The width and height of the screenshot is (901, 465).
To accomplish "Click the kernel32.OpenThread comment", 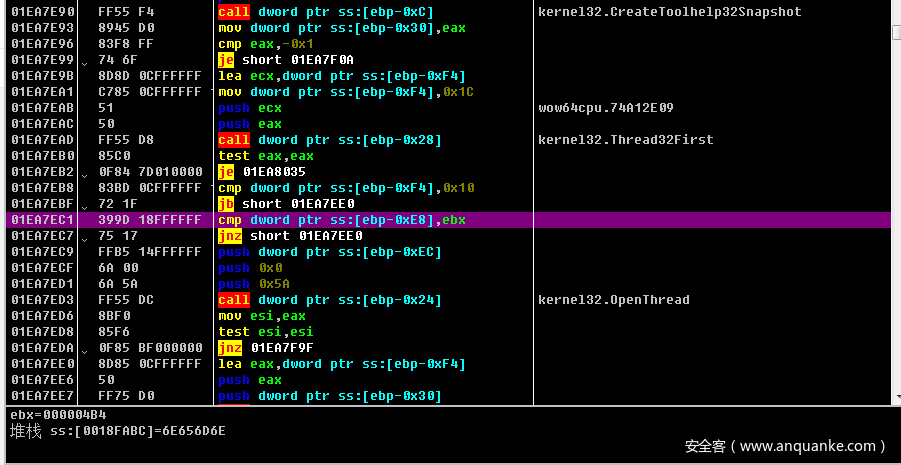I will click(613, 300).
